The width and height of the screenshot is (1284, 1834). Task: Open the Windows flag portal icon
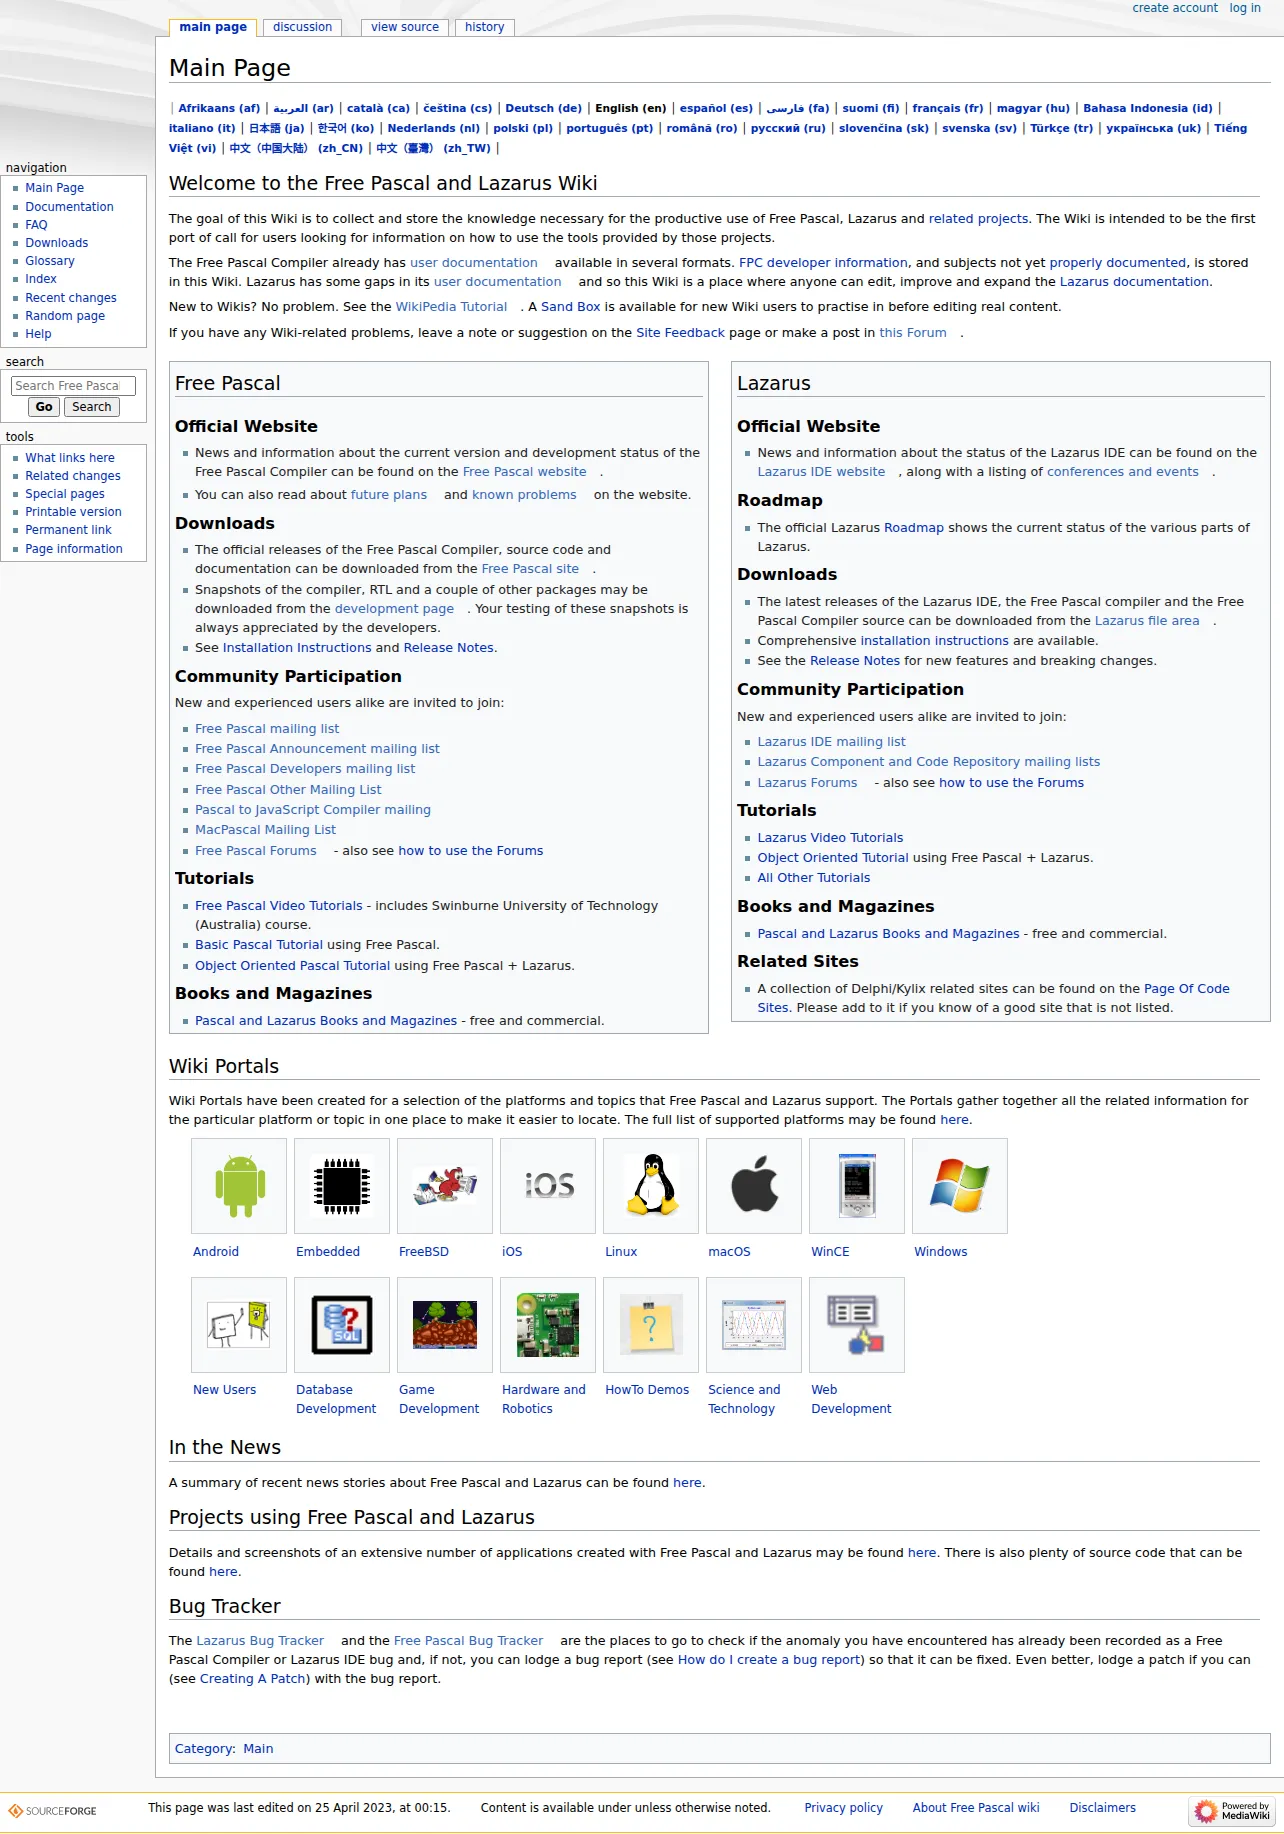point(960,1186)
